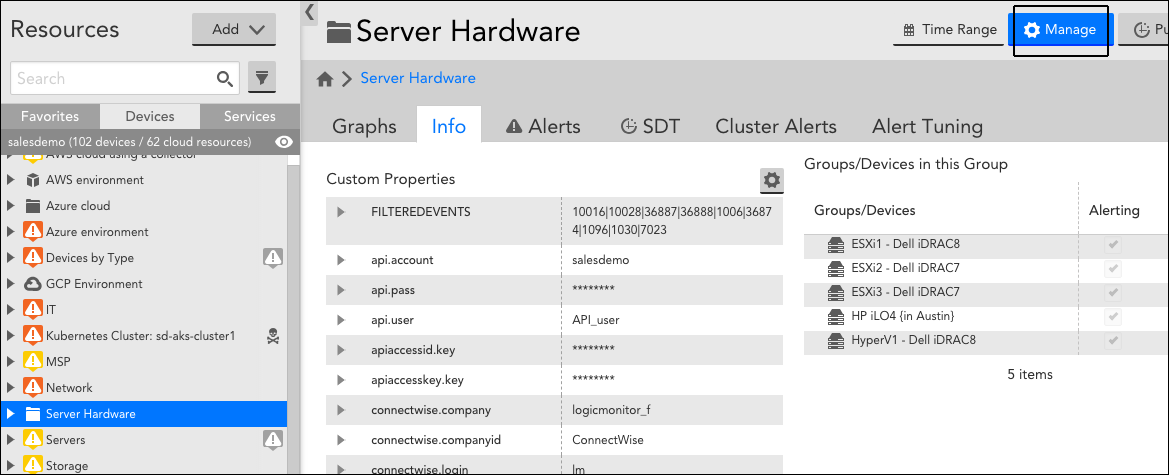Click the home breadcrumb icon
Image resolution: width=1169 pixels, height=475 pixels.
[x=324, y=79]
